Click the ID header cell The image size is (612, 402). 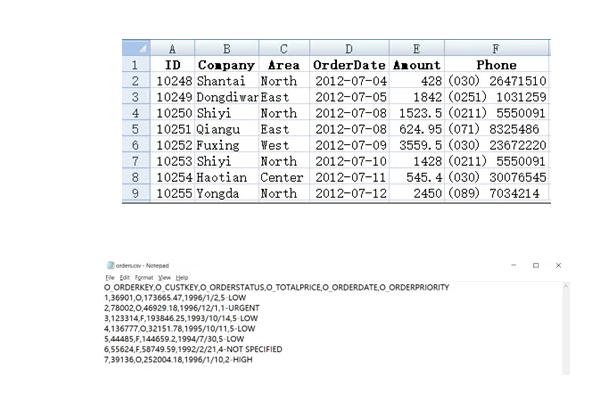tap(173, 64)
